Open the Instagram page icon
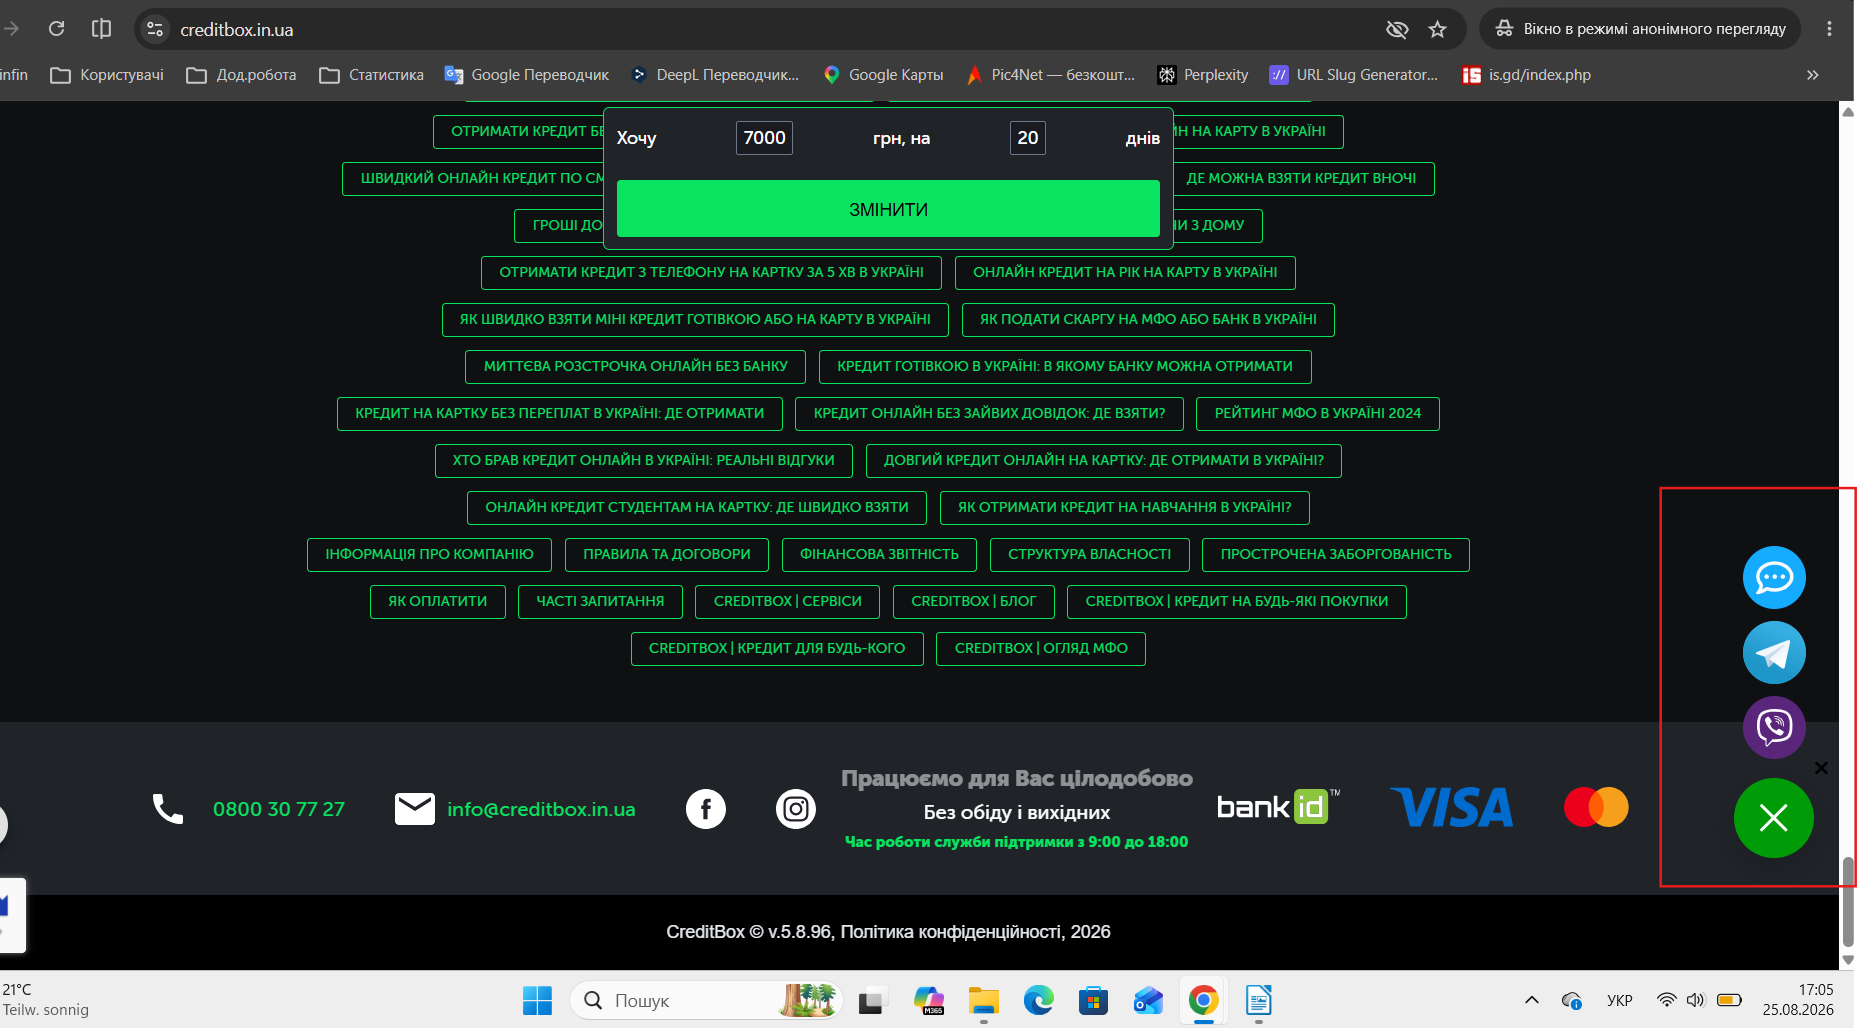This screenshot has height=1028, width=1857. click(796, 809)
